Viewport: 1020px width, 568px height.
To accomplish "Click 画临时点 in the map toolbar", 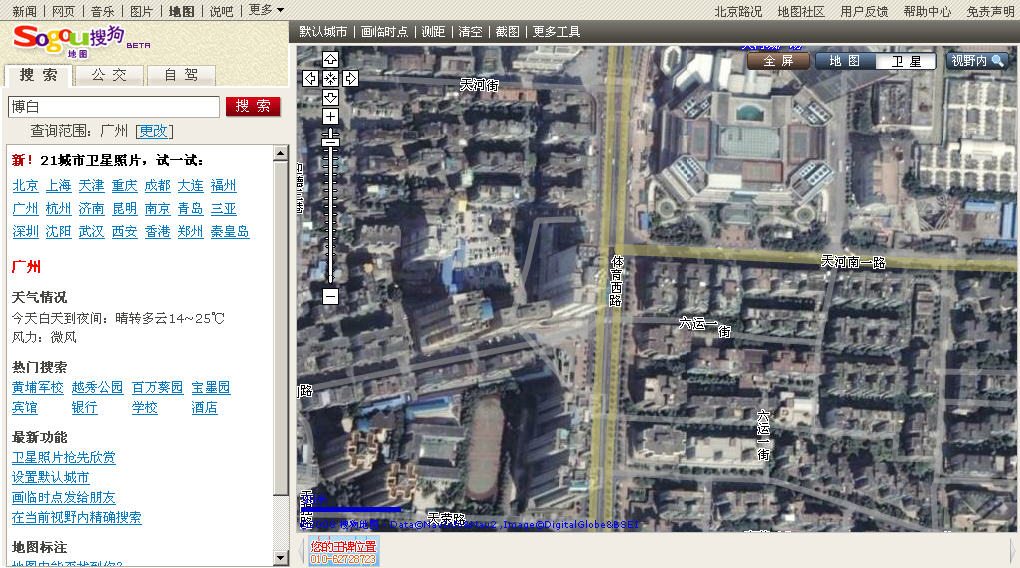I will point(384,31).
